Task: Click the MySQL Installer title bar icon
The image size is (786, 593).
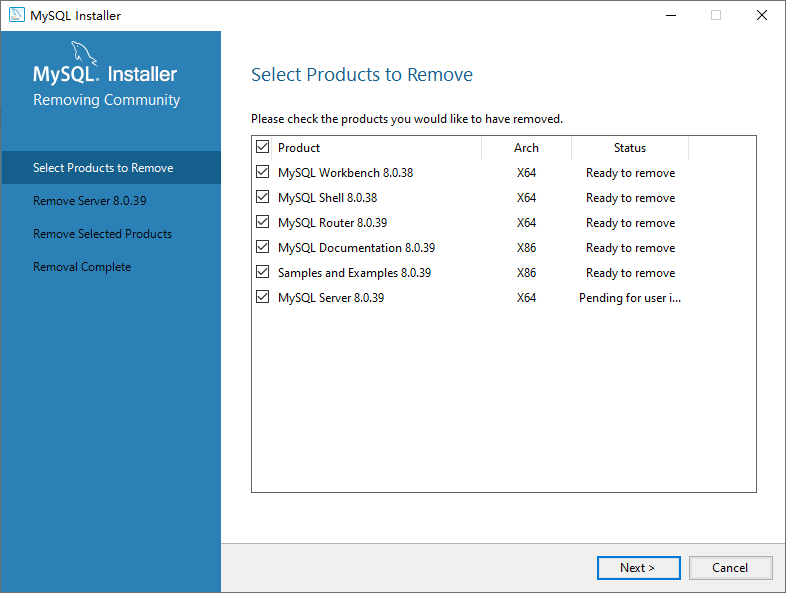Action: point(17,15)
